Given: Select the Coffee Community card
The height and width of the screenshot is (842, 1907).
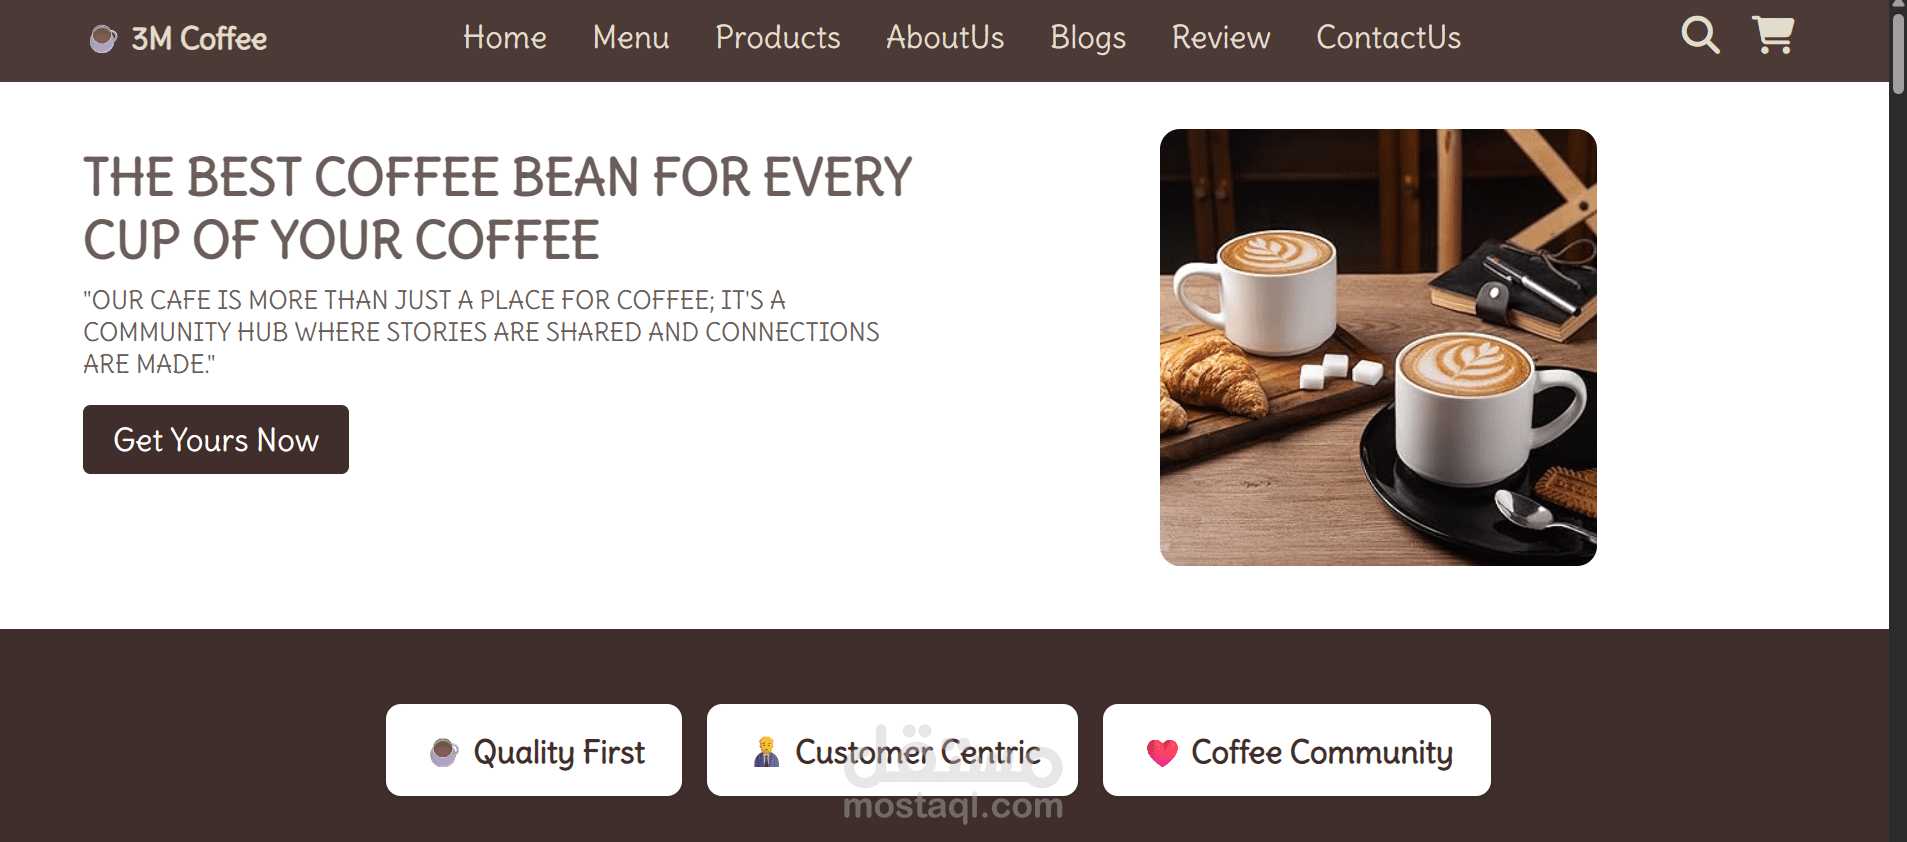Looking at the screenshot, I should 1297,750.
